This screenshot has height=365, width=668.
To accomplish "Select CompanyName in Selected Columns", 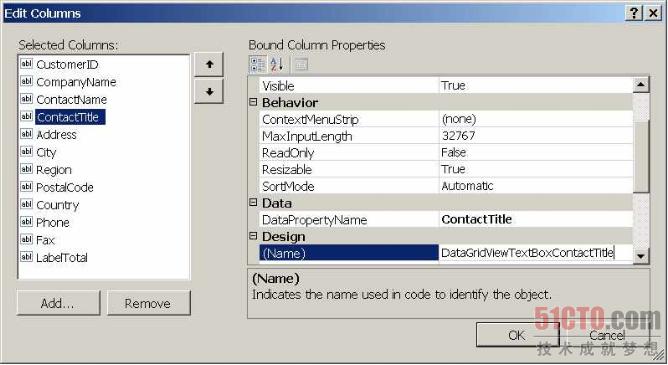I will (76, 82).
